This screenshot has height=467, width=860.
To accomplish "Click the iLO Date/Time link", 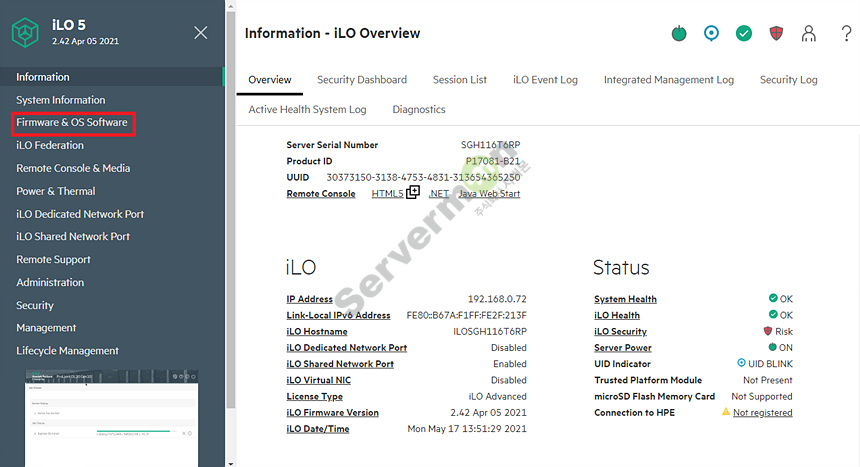I will coord(318,429).
